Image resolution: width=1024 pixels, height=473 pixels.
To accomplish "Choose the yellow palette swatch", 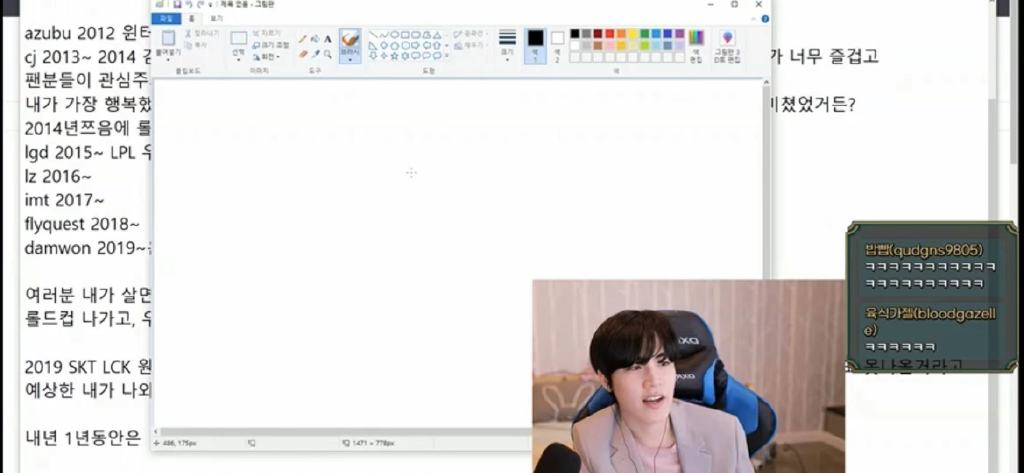I will (x=632, y=33).
